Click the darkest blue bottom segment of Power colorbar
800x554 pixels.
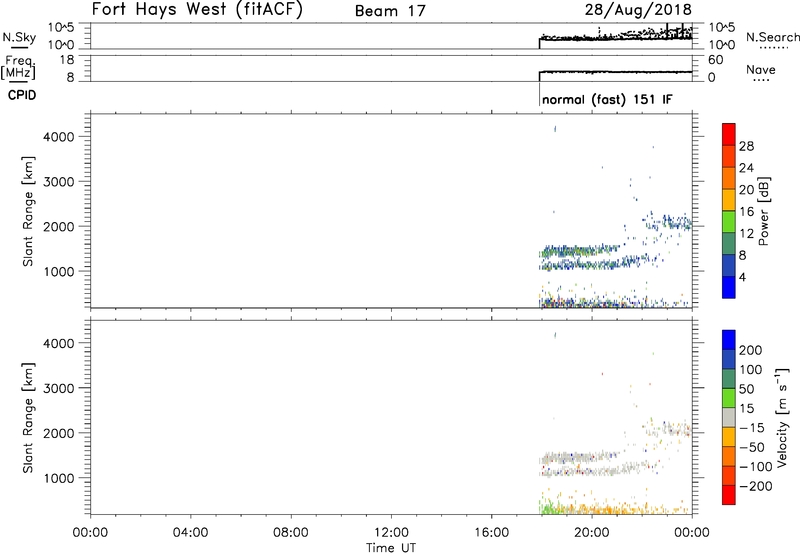coord(729,288)
